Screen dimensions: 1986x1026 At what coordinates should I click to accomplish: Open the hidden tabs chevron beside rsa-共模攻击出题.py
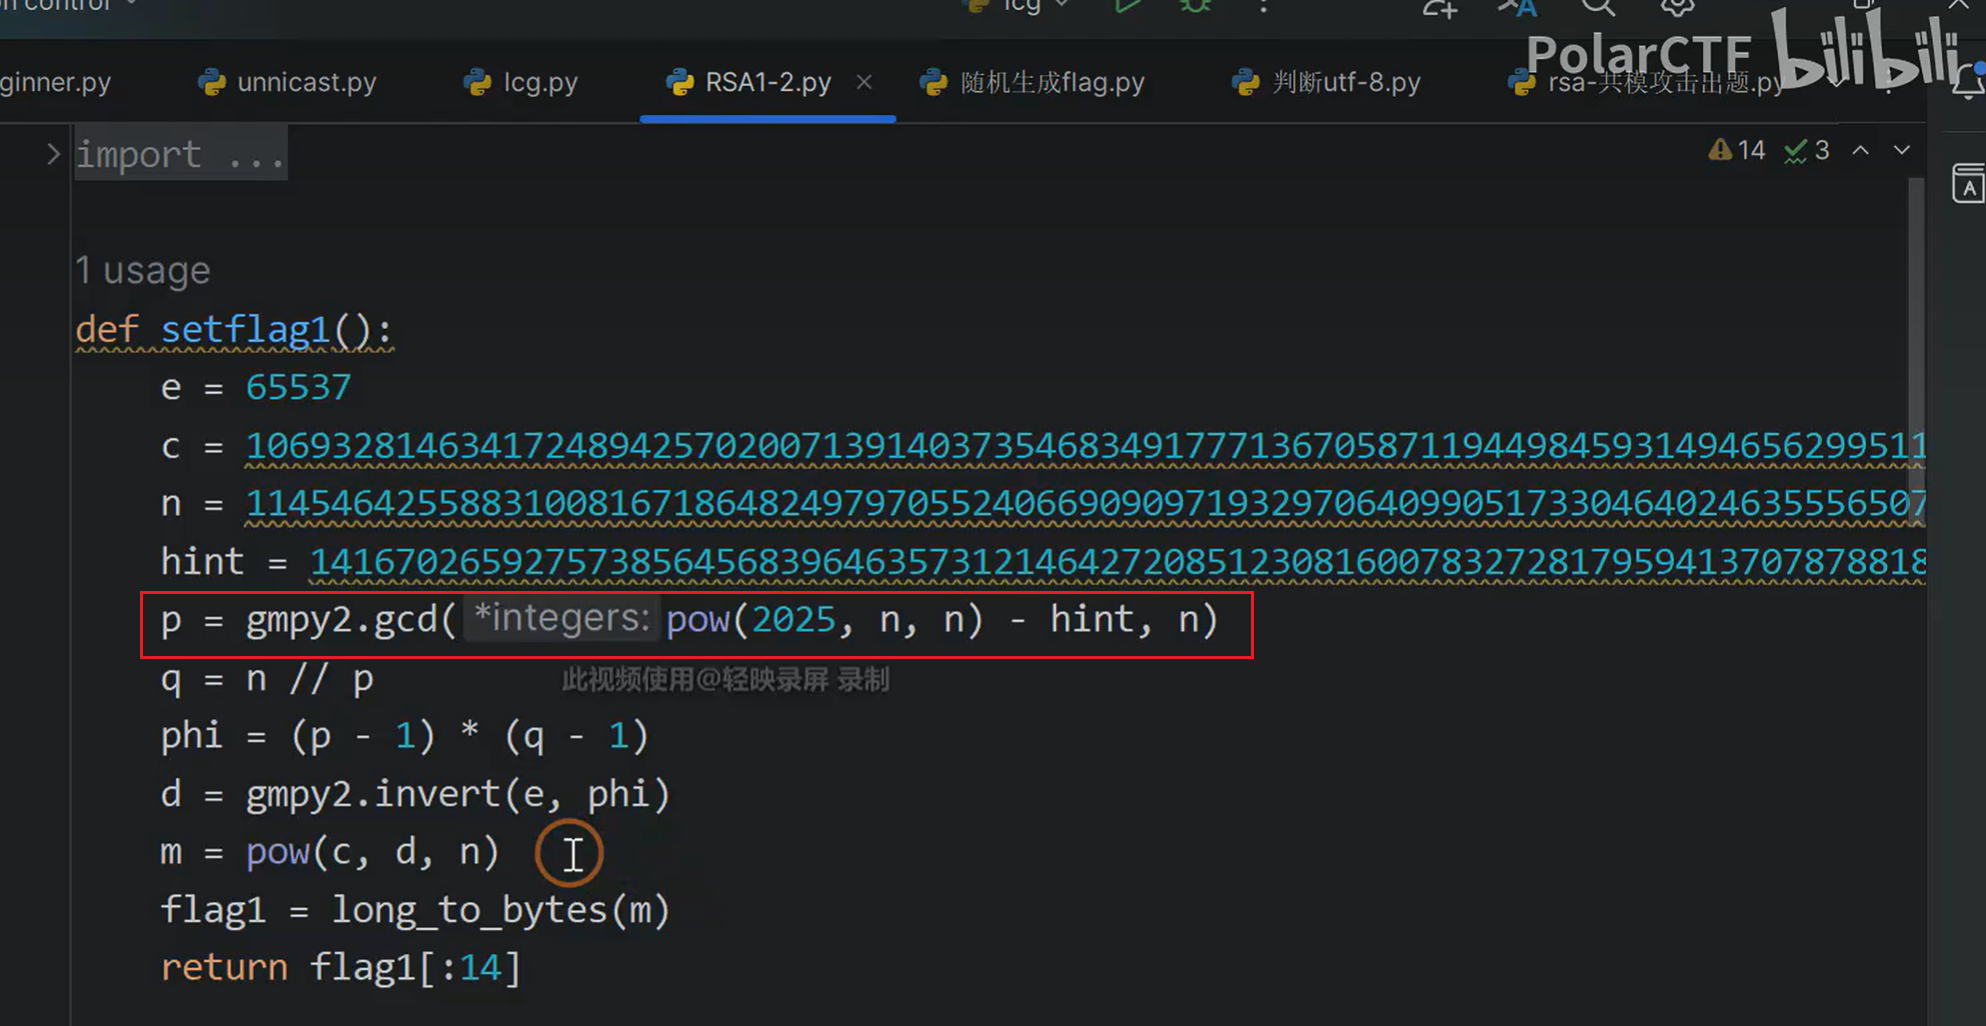pos(1838,83)
